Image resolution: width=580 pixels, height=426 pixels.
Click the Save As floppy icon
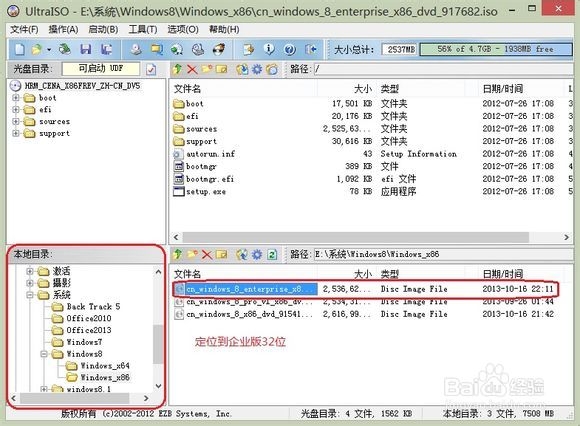pyautogui.click(x=107, y=49)
